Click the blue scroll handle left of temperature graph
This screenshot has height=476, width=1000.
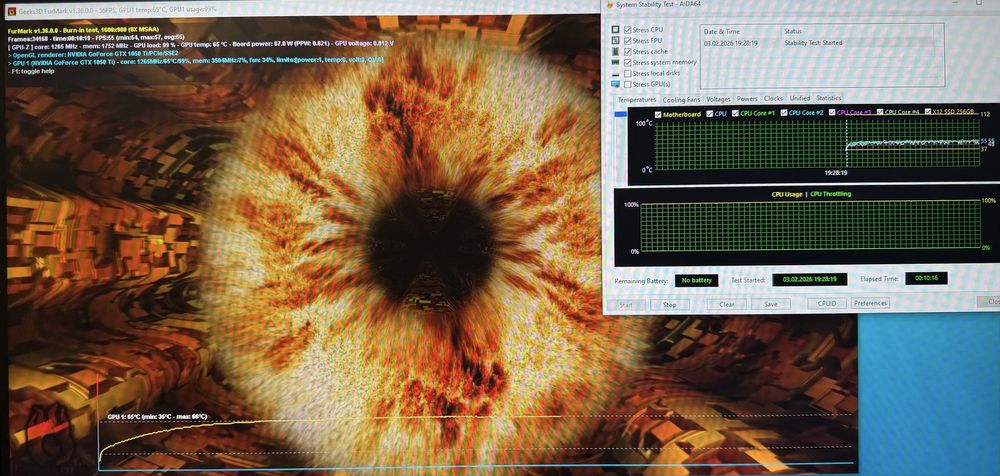coord(620,114)
